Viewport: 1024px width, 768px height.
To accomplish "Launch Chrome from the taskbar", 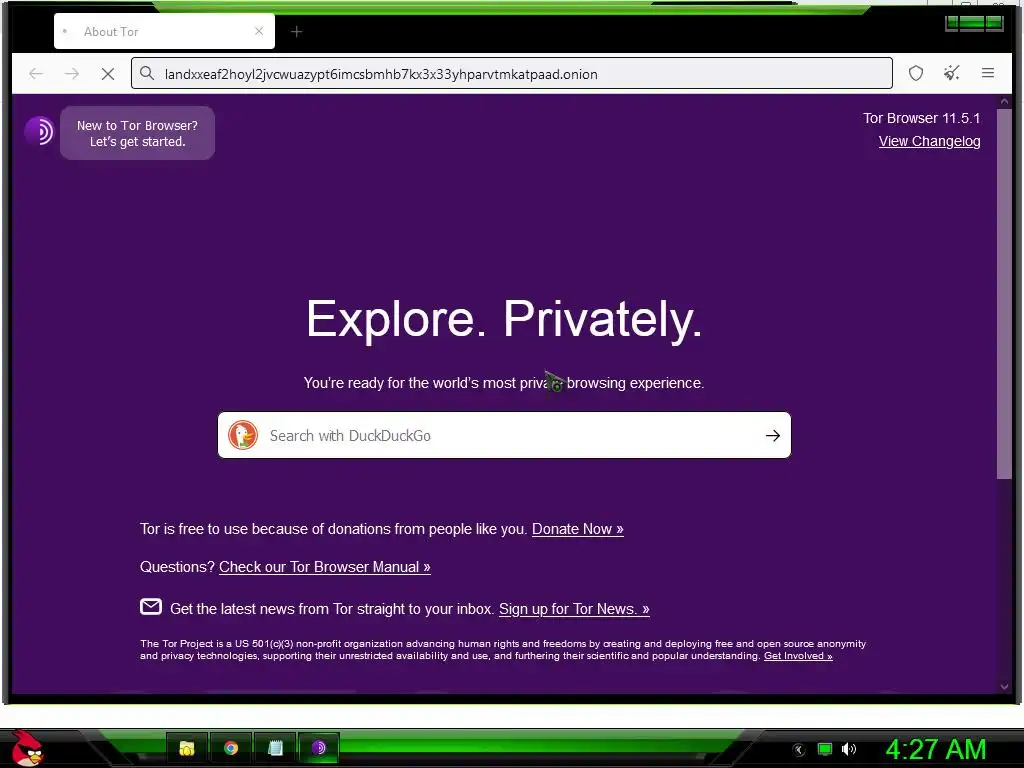I will pos(231,748).
